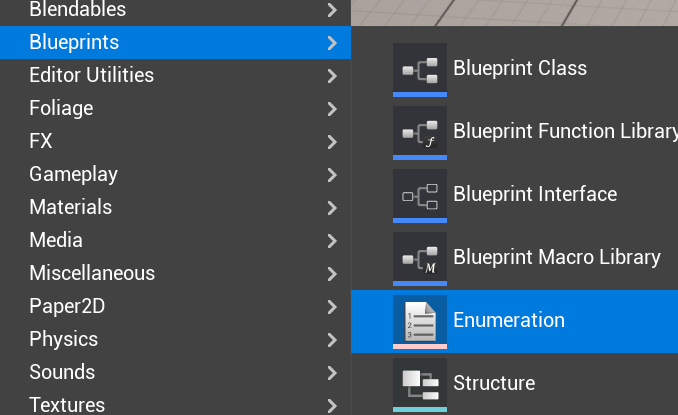
Task: Click the Enumeration list icon
Action: (x=420, y=320)
